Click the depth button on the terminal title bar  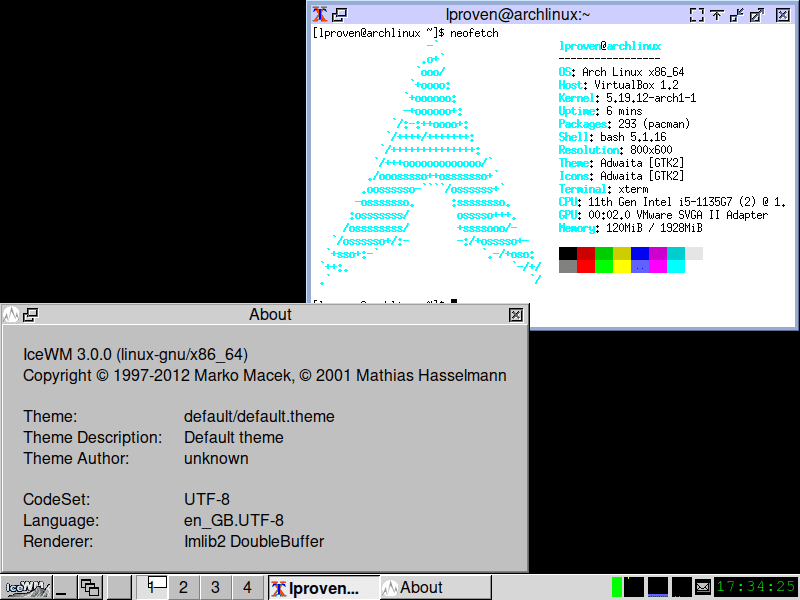tap(339, 14)
